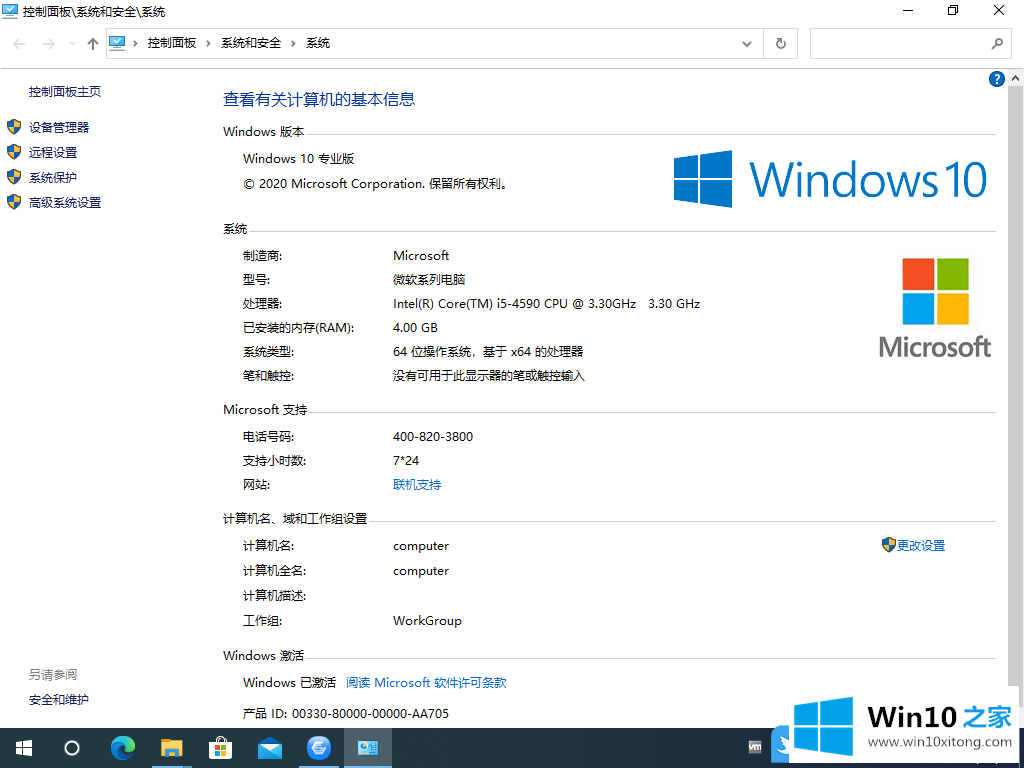Open File Explorer from the taskbar
1024x768 pixels.
point(172,748)
